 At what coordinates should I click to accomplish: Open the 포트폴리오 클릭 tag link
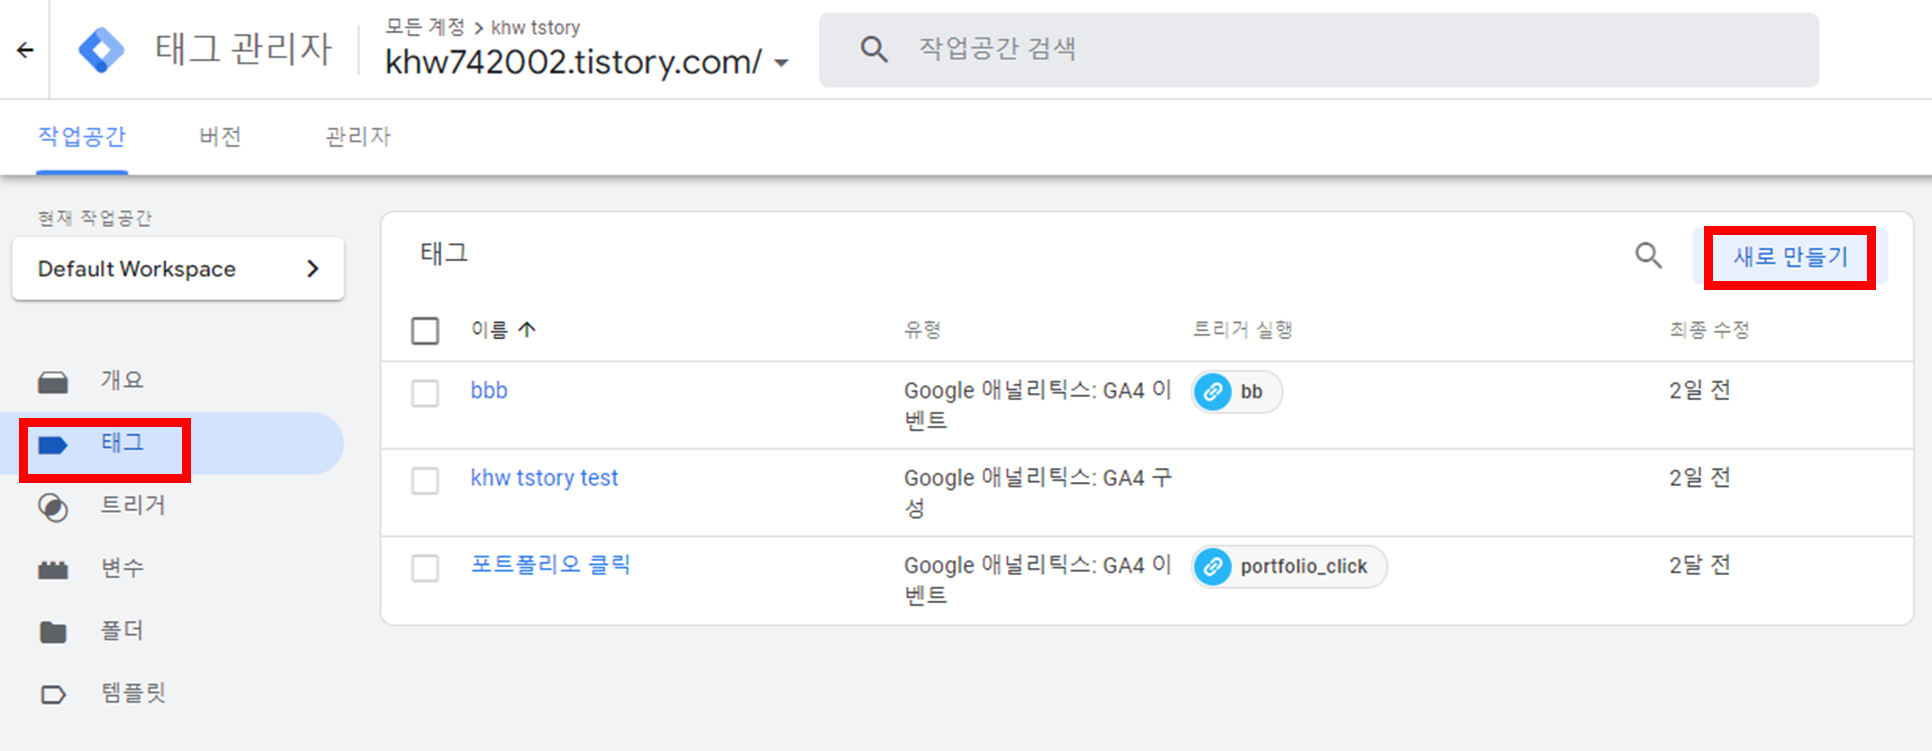pos(550,564)
